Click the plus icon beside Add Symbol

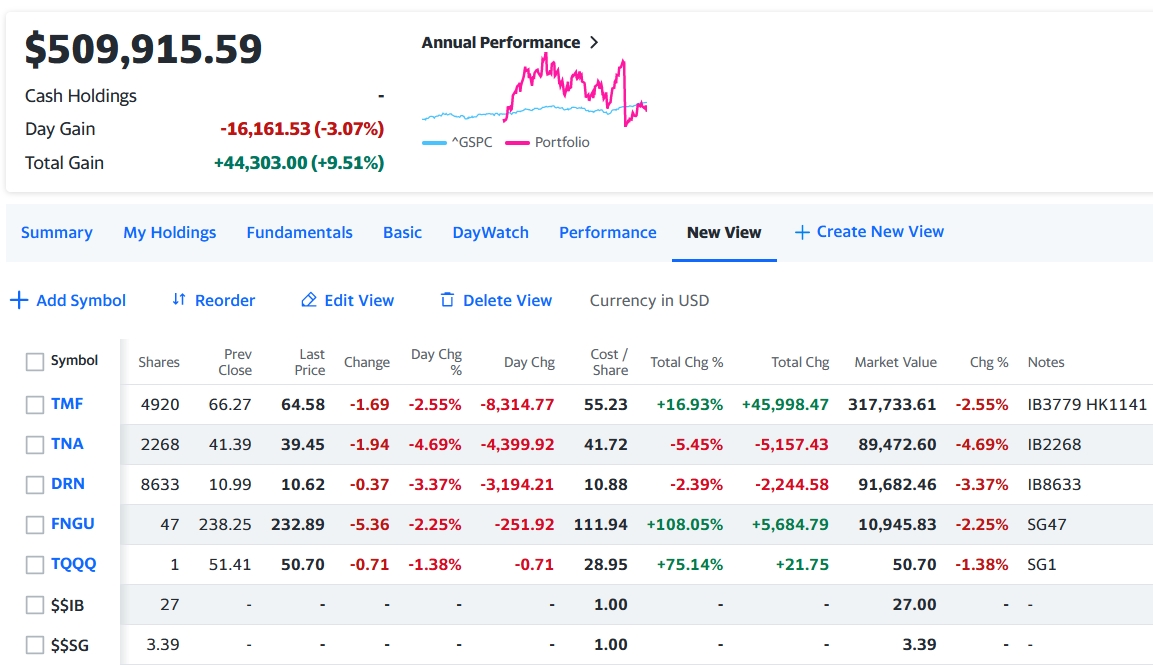[18, 300]
